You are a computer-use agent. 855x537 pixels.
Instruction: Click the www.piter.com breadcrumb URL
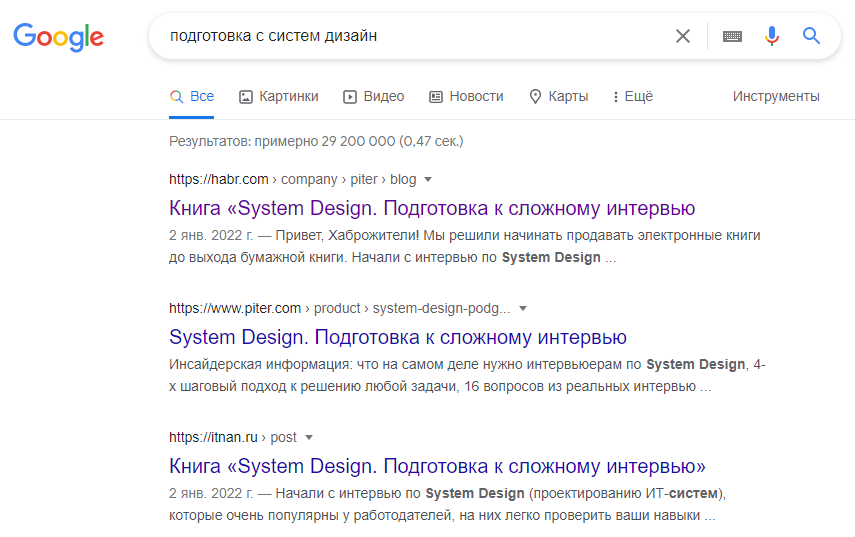(x=339, y=309)
